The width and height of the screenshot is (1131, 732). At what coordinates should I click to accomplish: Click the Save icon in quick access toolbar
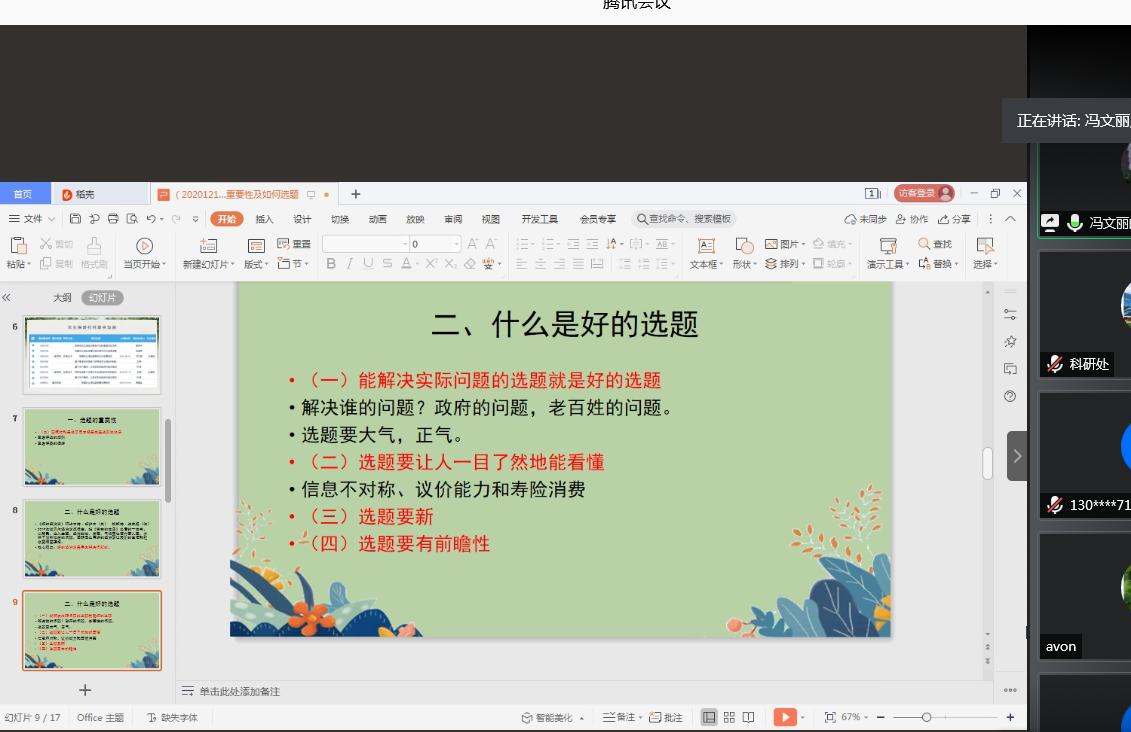(x=76, y=219)
